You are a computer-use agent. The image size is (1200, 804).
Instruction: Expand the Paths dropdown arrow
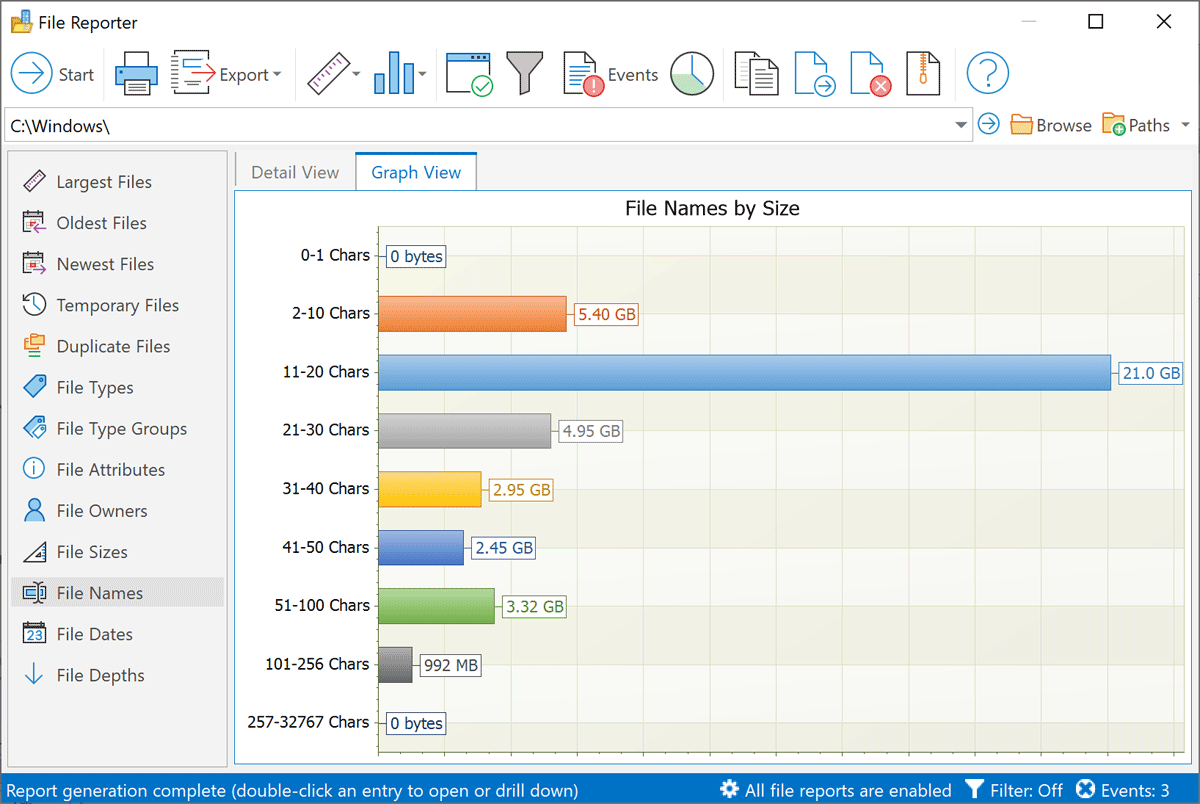pyautogui.click(x=1186, y=124)
